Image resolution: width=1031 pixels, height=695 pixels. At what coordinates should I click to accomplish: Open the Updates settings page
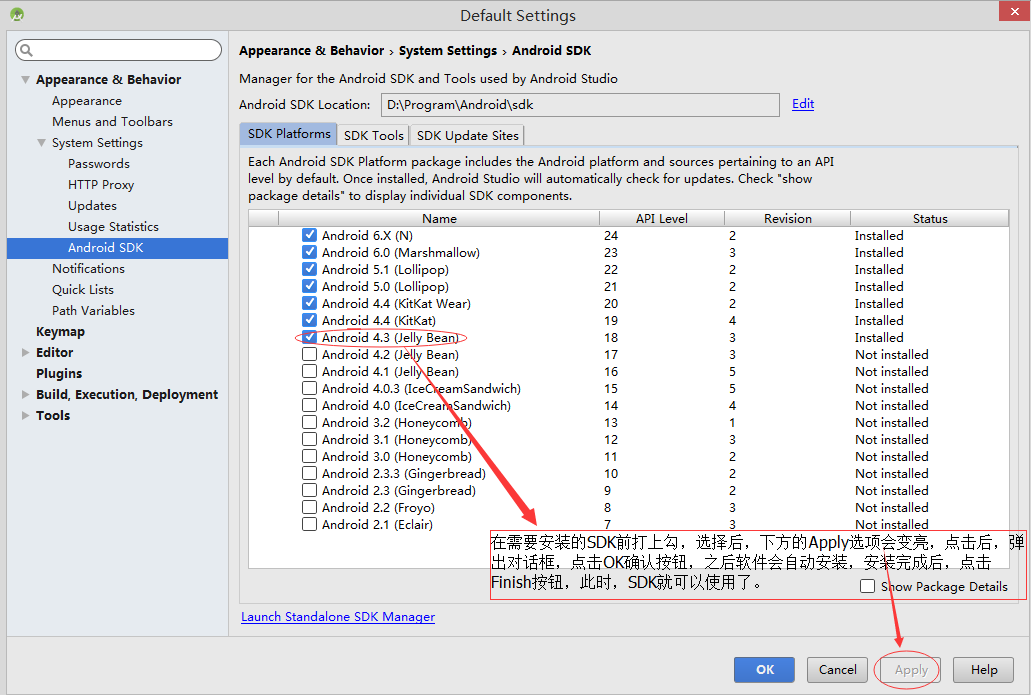coord(92,206)
